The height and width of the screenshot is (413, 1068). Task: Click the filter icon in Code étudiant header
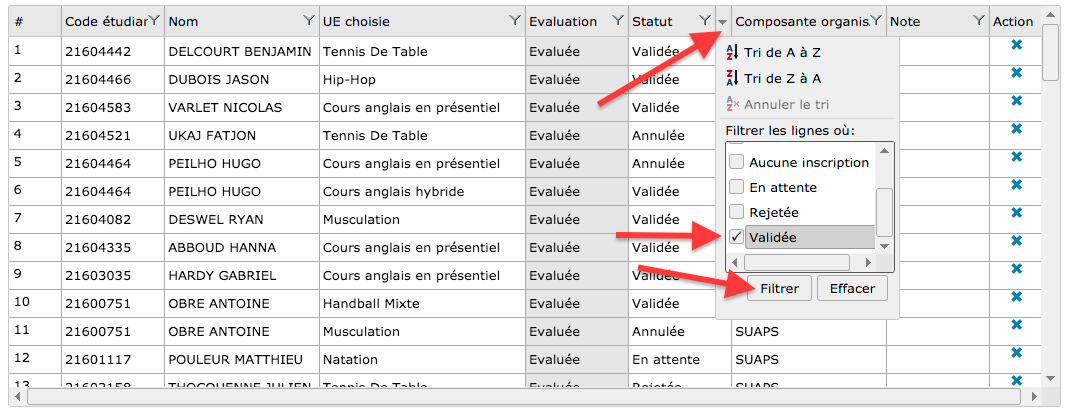click(x=153, y=20)
